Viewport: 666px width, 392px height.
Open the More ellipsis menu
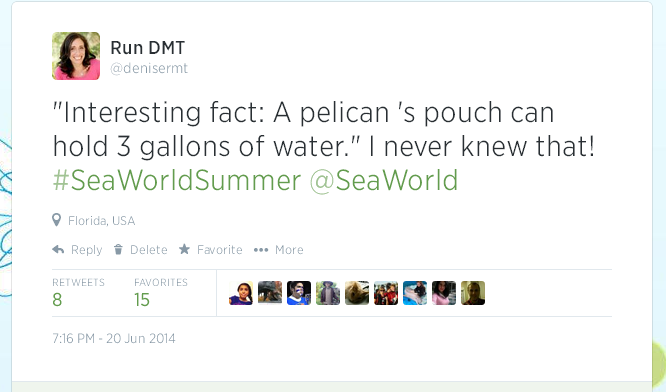(x=261, y=250)
